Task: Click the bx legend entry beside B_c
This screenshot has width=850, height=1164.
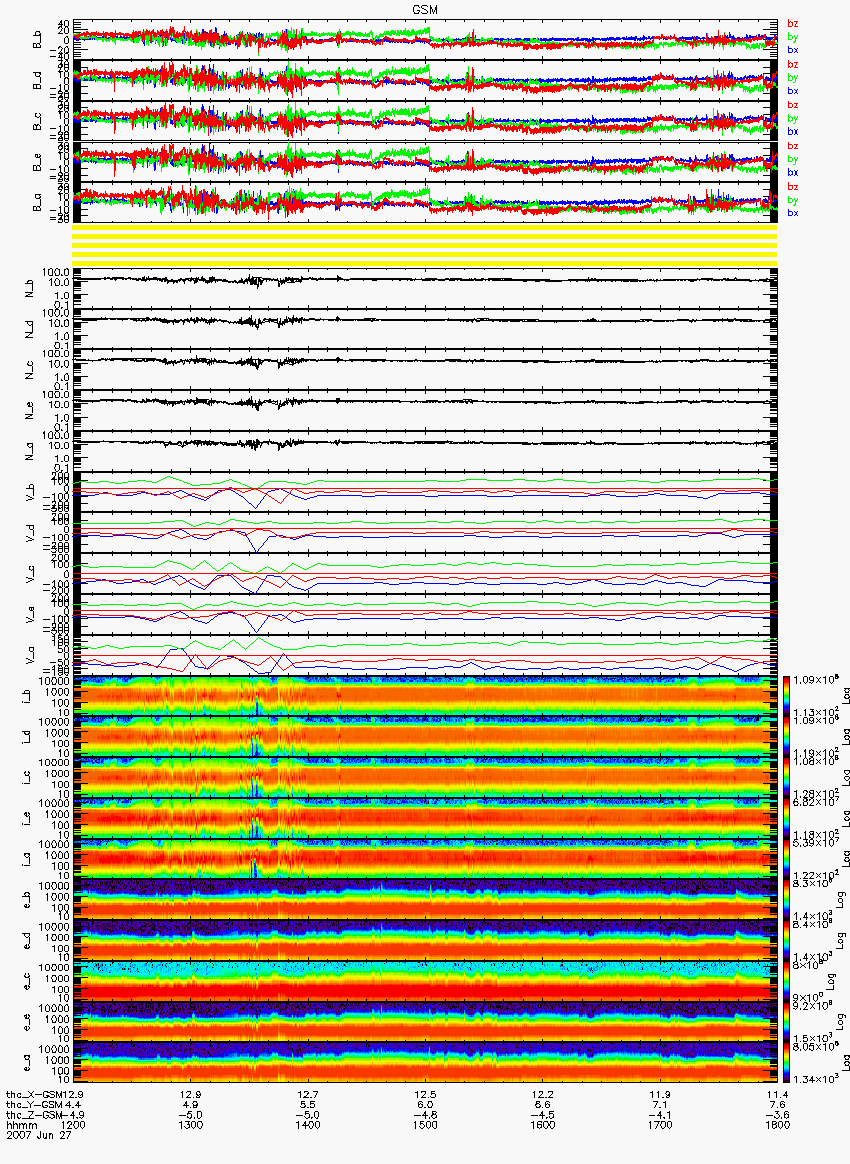Action: pos(793,131)
